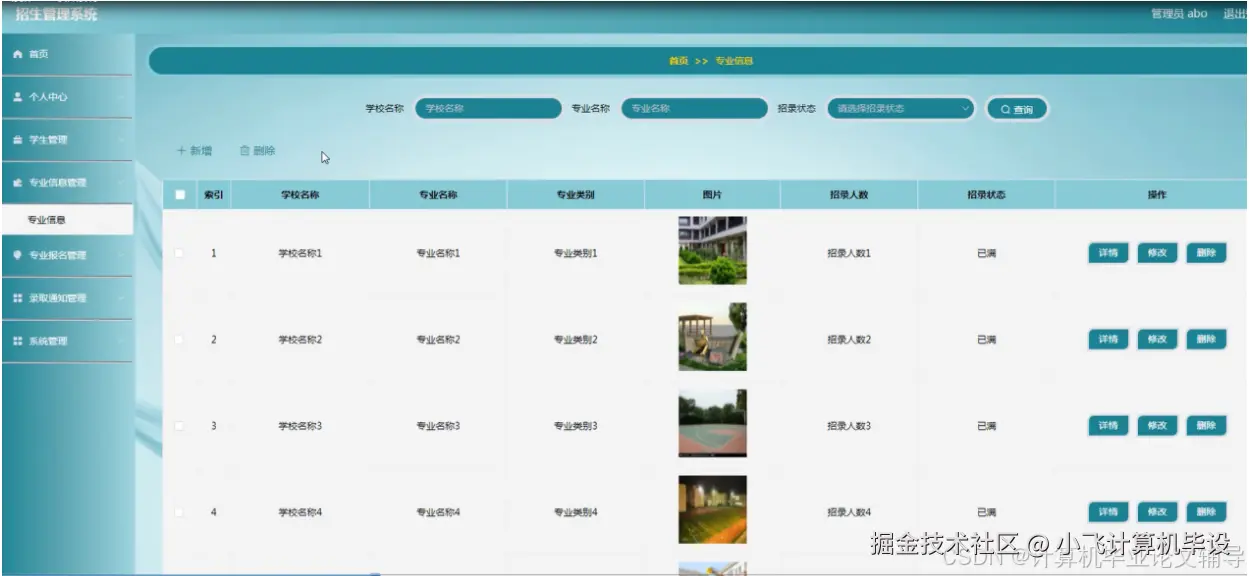This screenshot has height=576, width=1249.
Task: Open the building thumbnail in row 1
Action: 712,251
